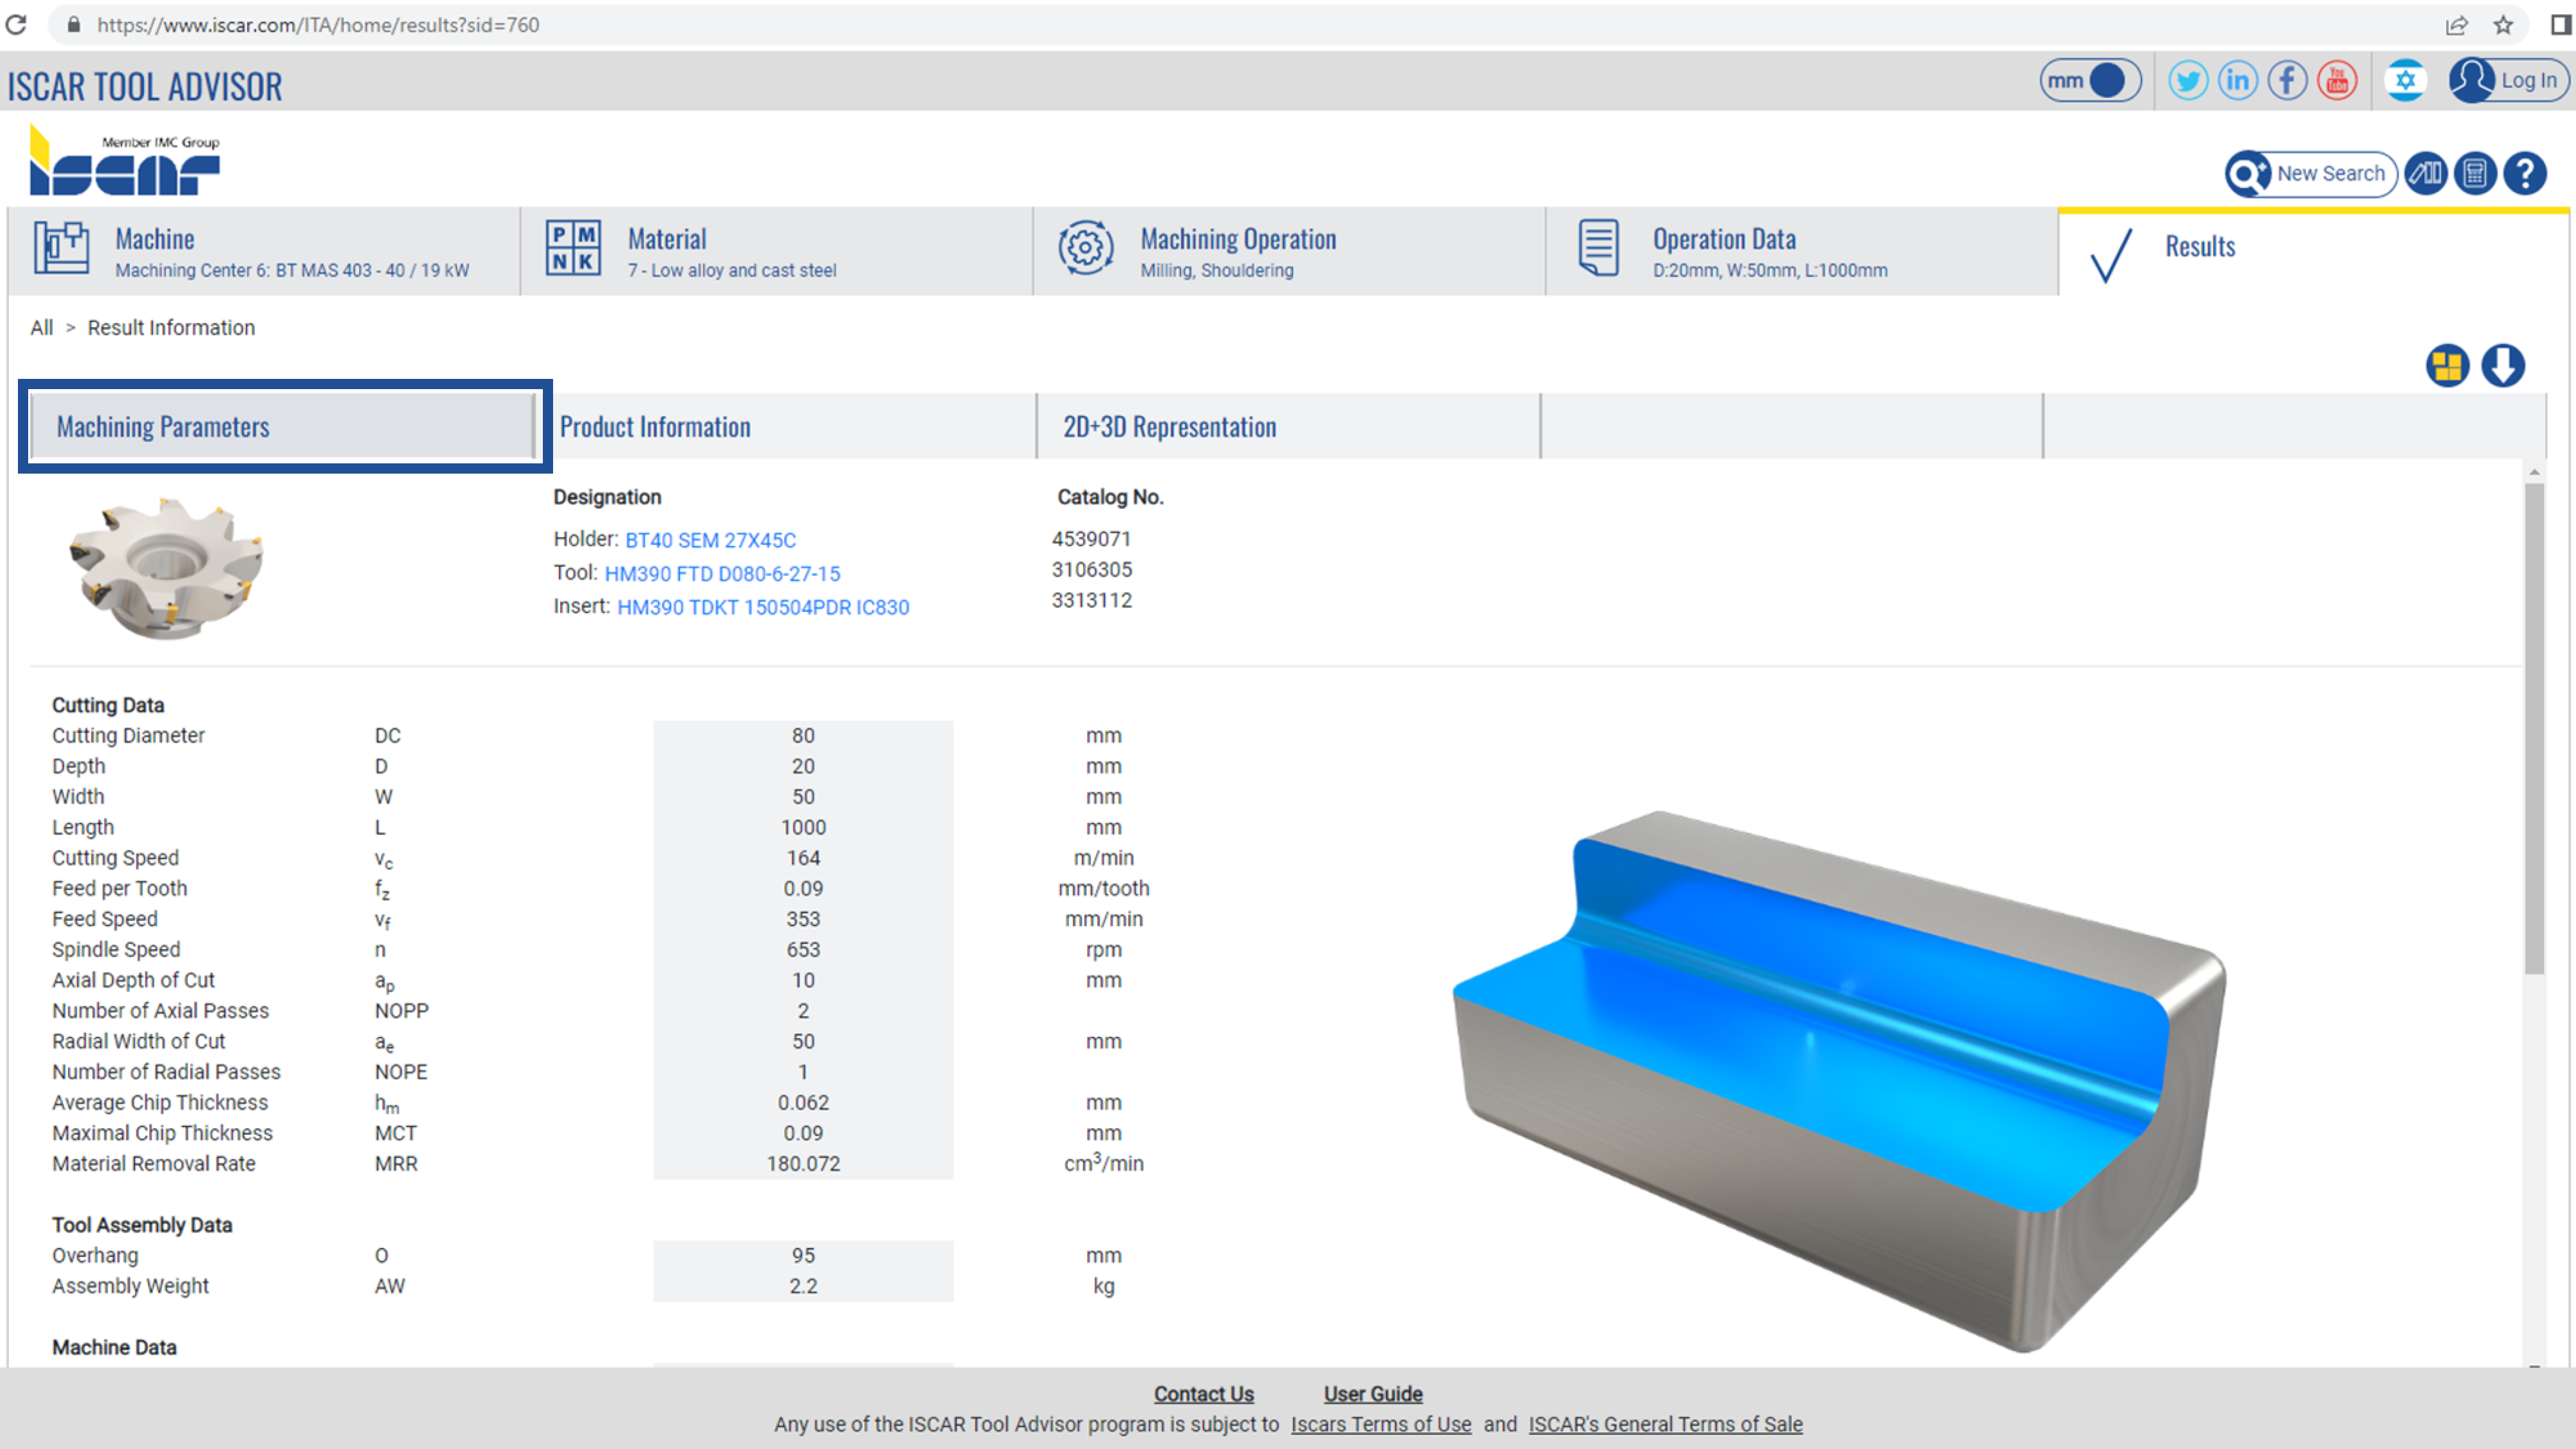Open the calculator icon
The height and width of the screenshot is (1449, 2576).
[2475, 174]
